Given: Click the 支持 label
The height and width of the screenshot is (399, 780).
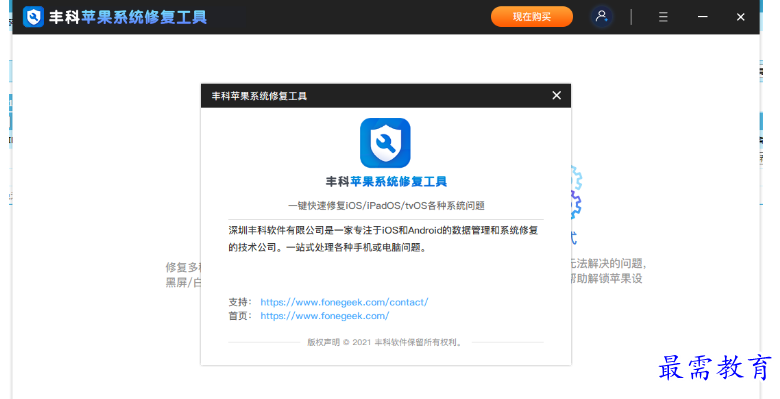Looking at the screenshot, I should pos(240,302).
